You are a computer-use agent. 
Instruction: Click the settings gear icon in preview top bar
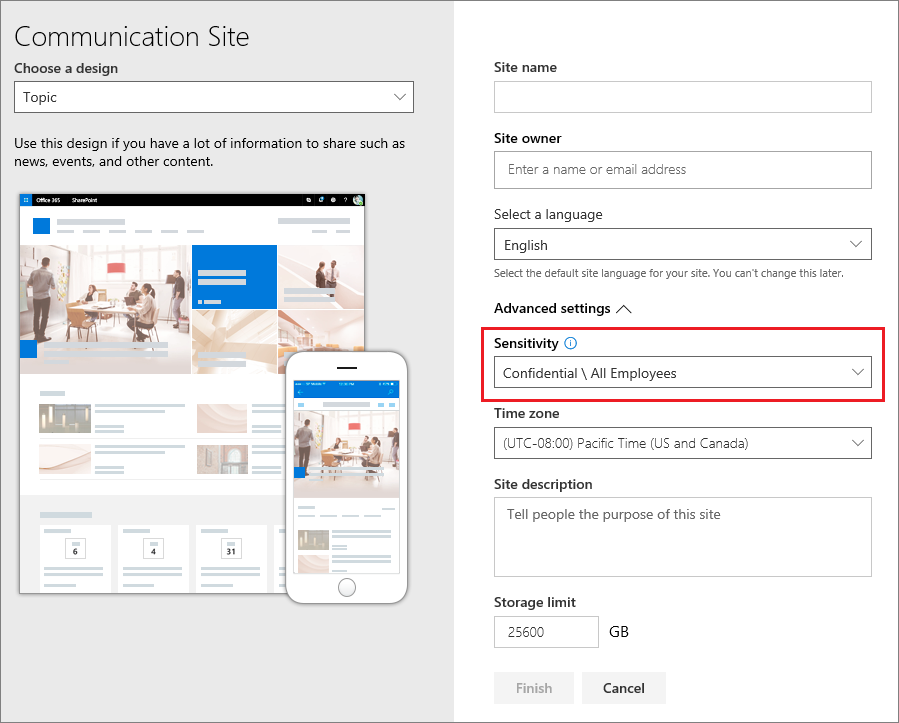tap(333, 199)
